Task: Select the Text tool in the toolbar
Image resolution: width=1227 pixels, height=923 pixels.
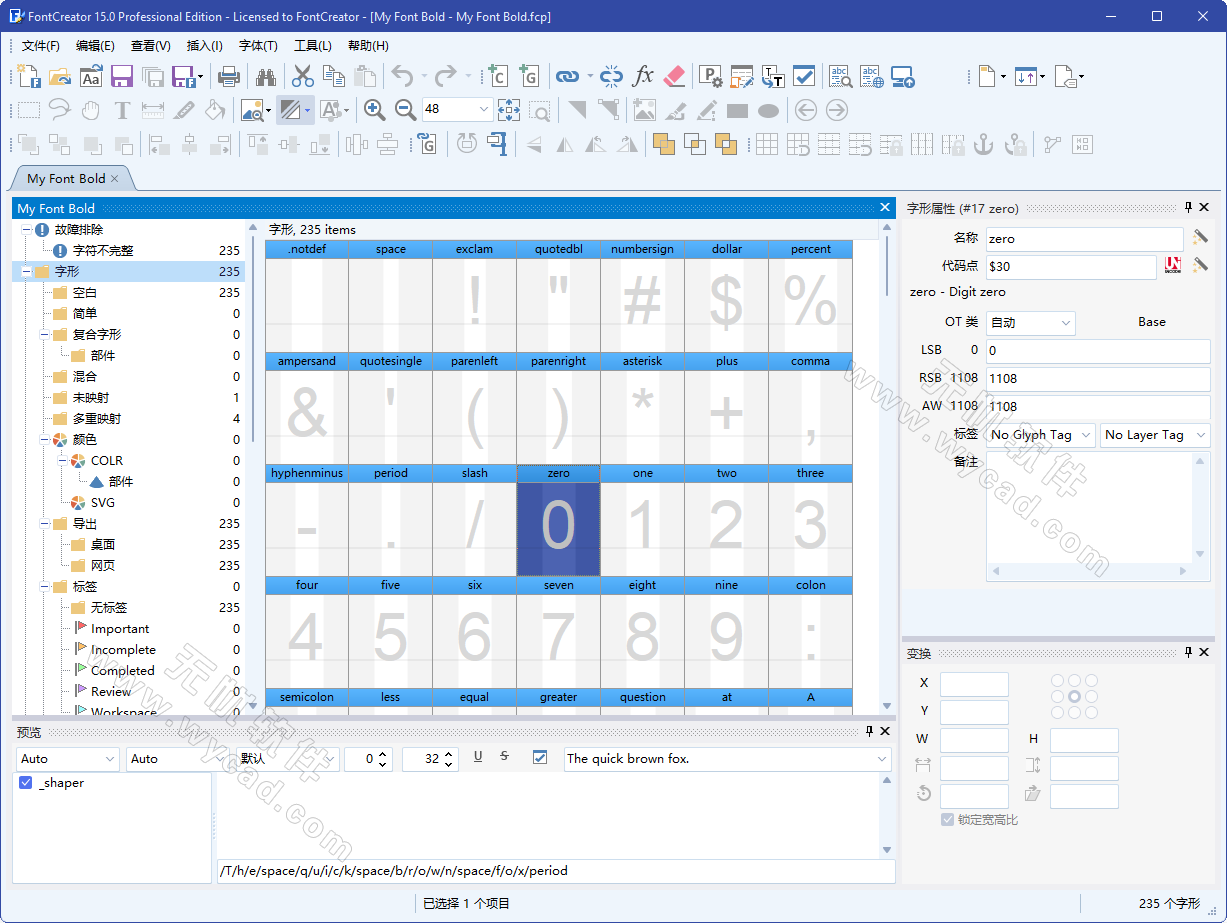Action: [122, 110]
